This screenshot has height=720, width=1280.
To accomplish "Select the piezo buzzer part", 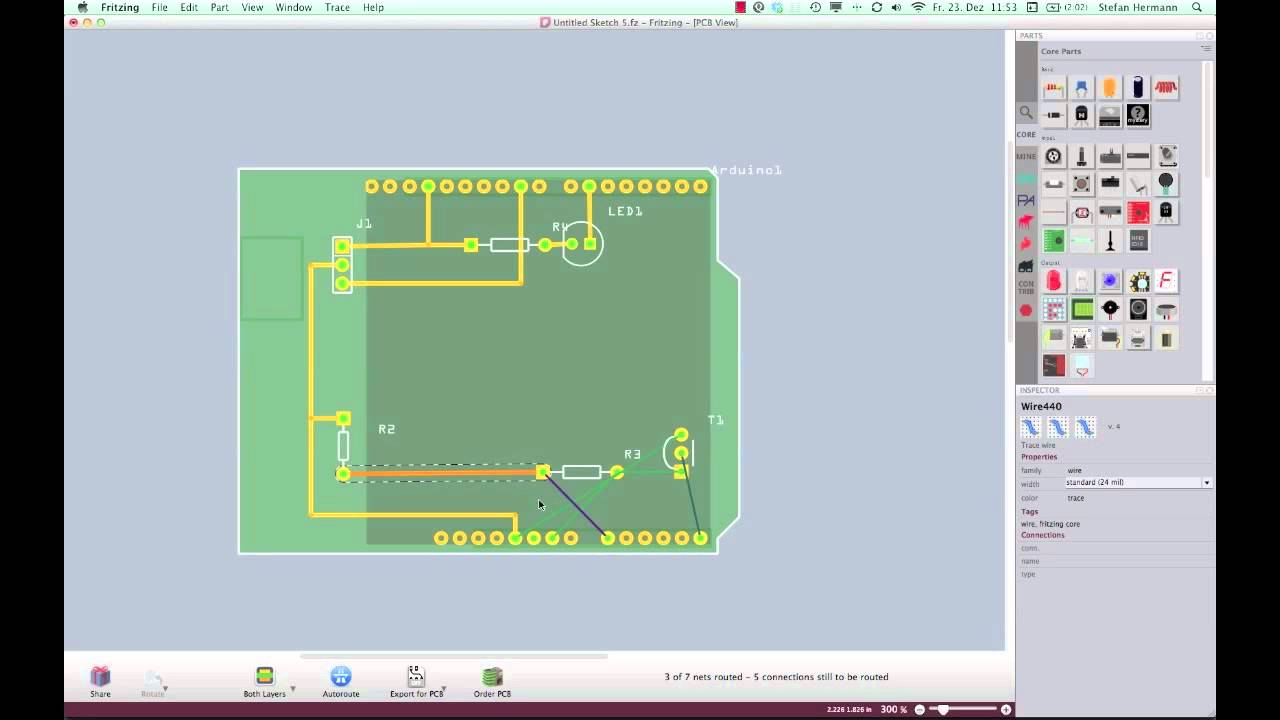I will click(x=1109, y=310).
